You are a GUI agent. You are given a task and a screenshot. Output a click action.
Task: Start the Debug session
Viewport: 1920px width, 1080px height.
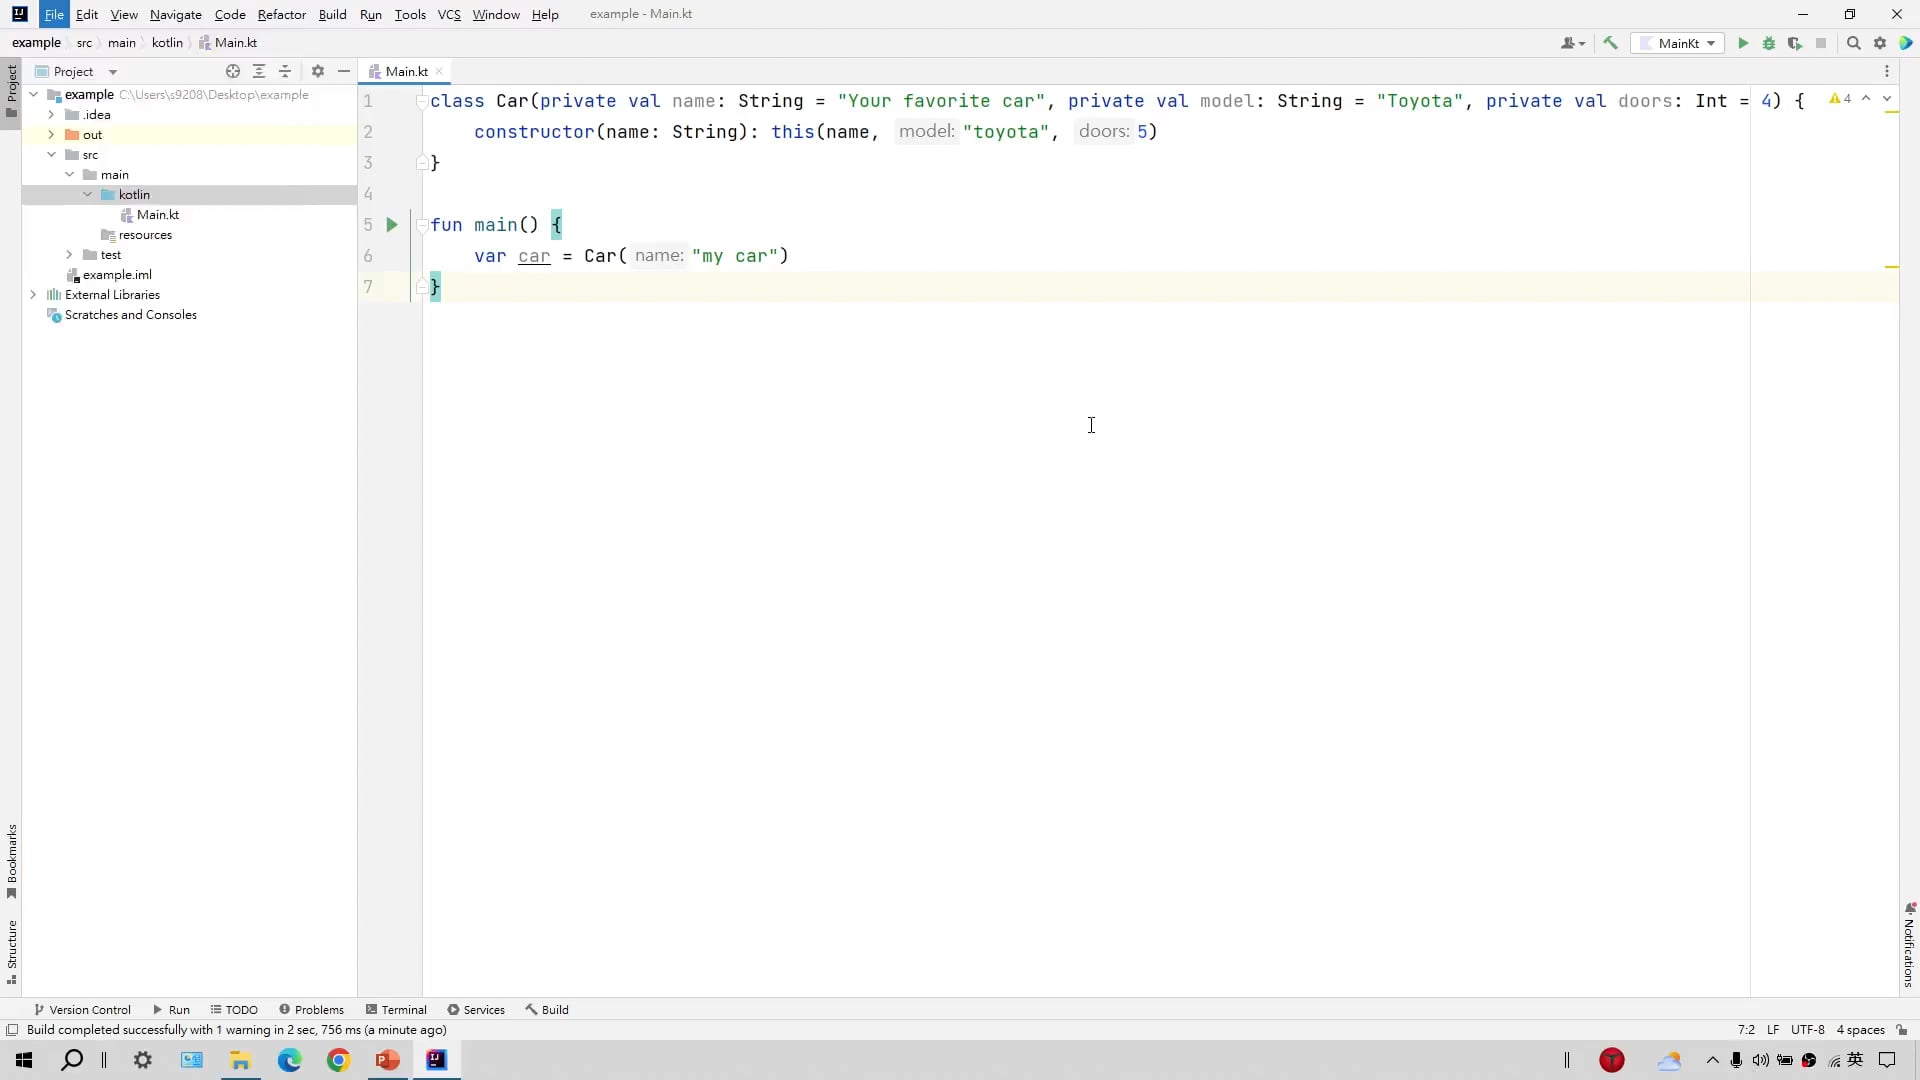point(1769,43)
